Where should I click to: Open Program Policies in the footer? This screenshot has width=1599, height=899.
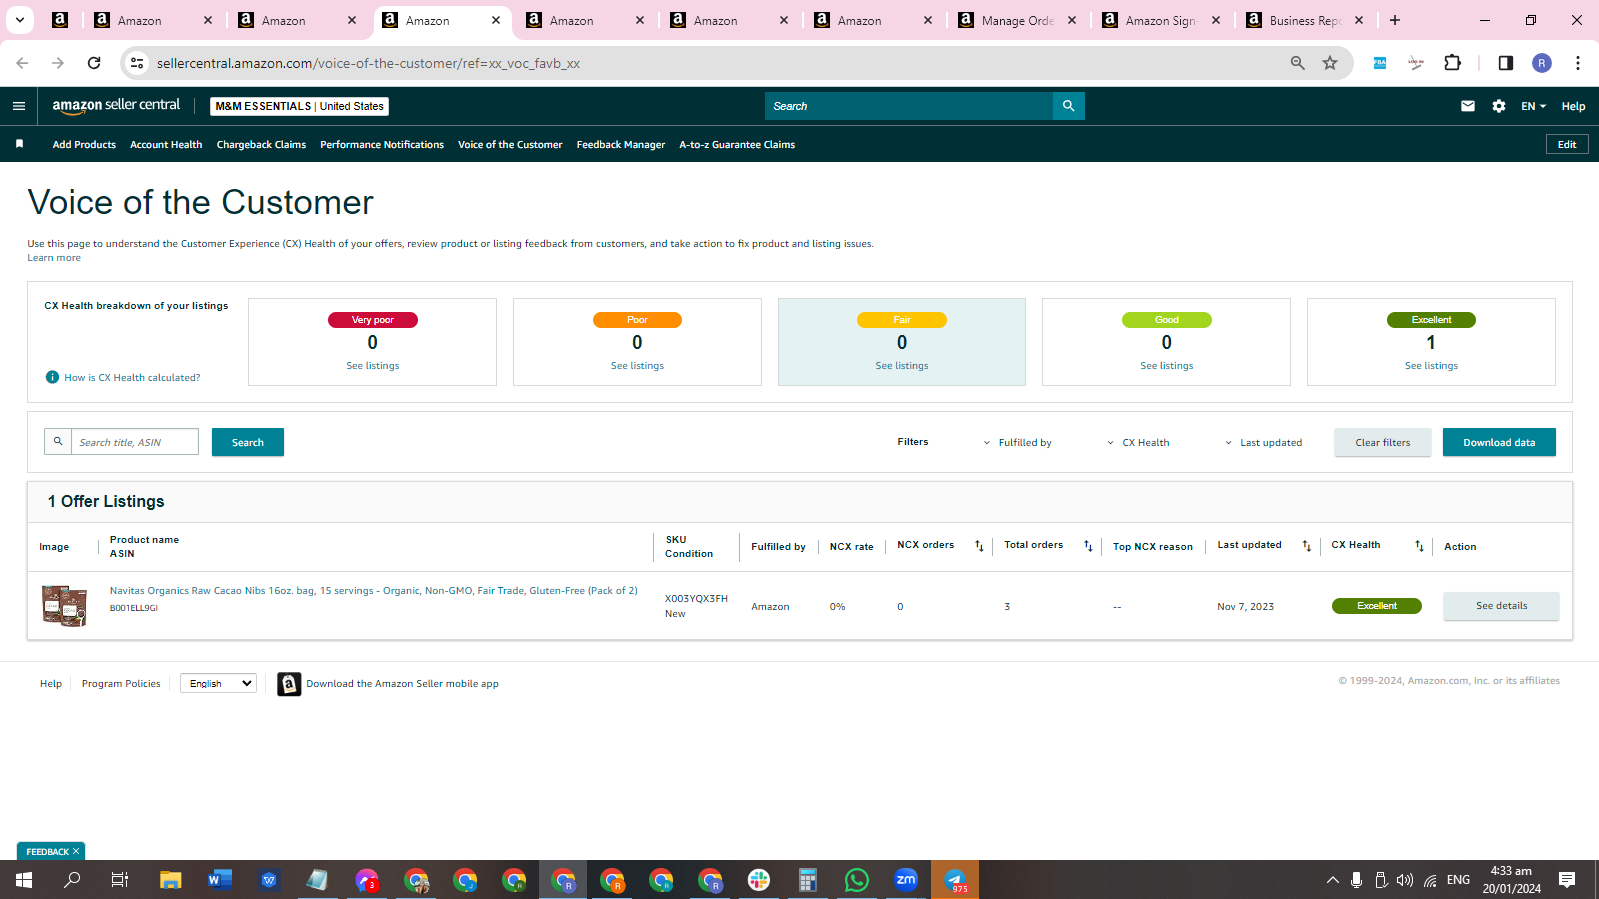click(x=121, y=684)
